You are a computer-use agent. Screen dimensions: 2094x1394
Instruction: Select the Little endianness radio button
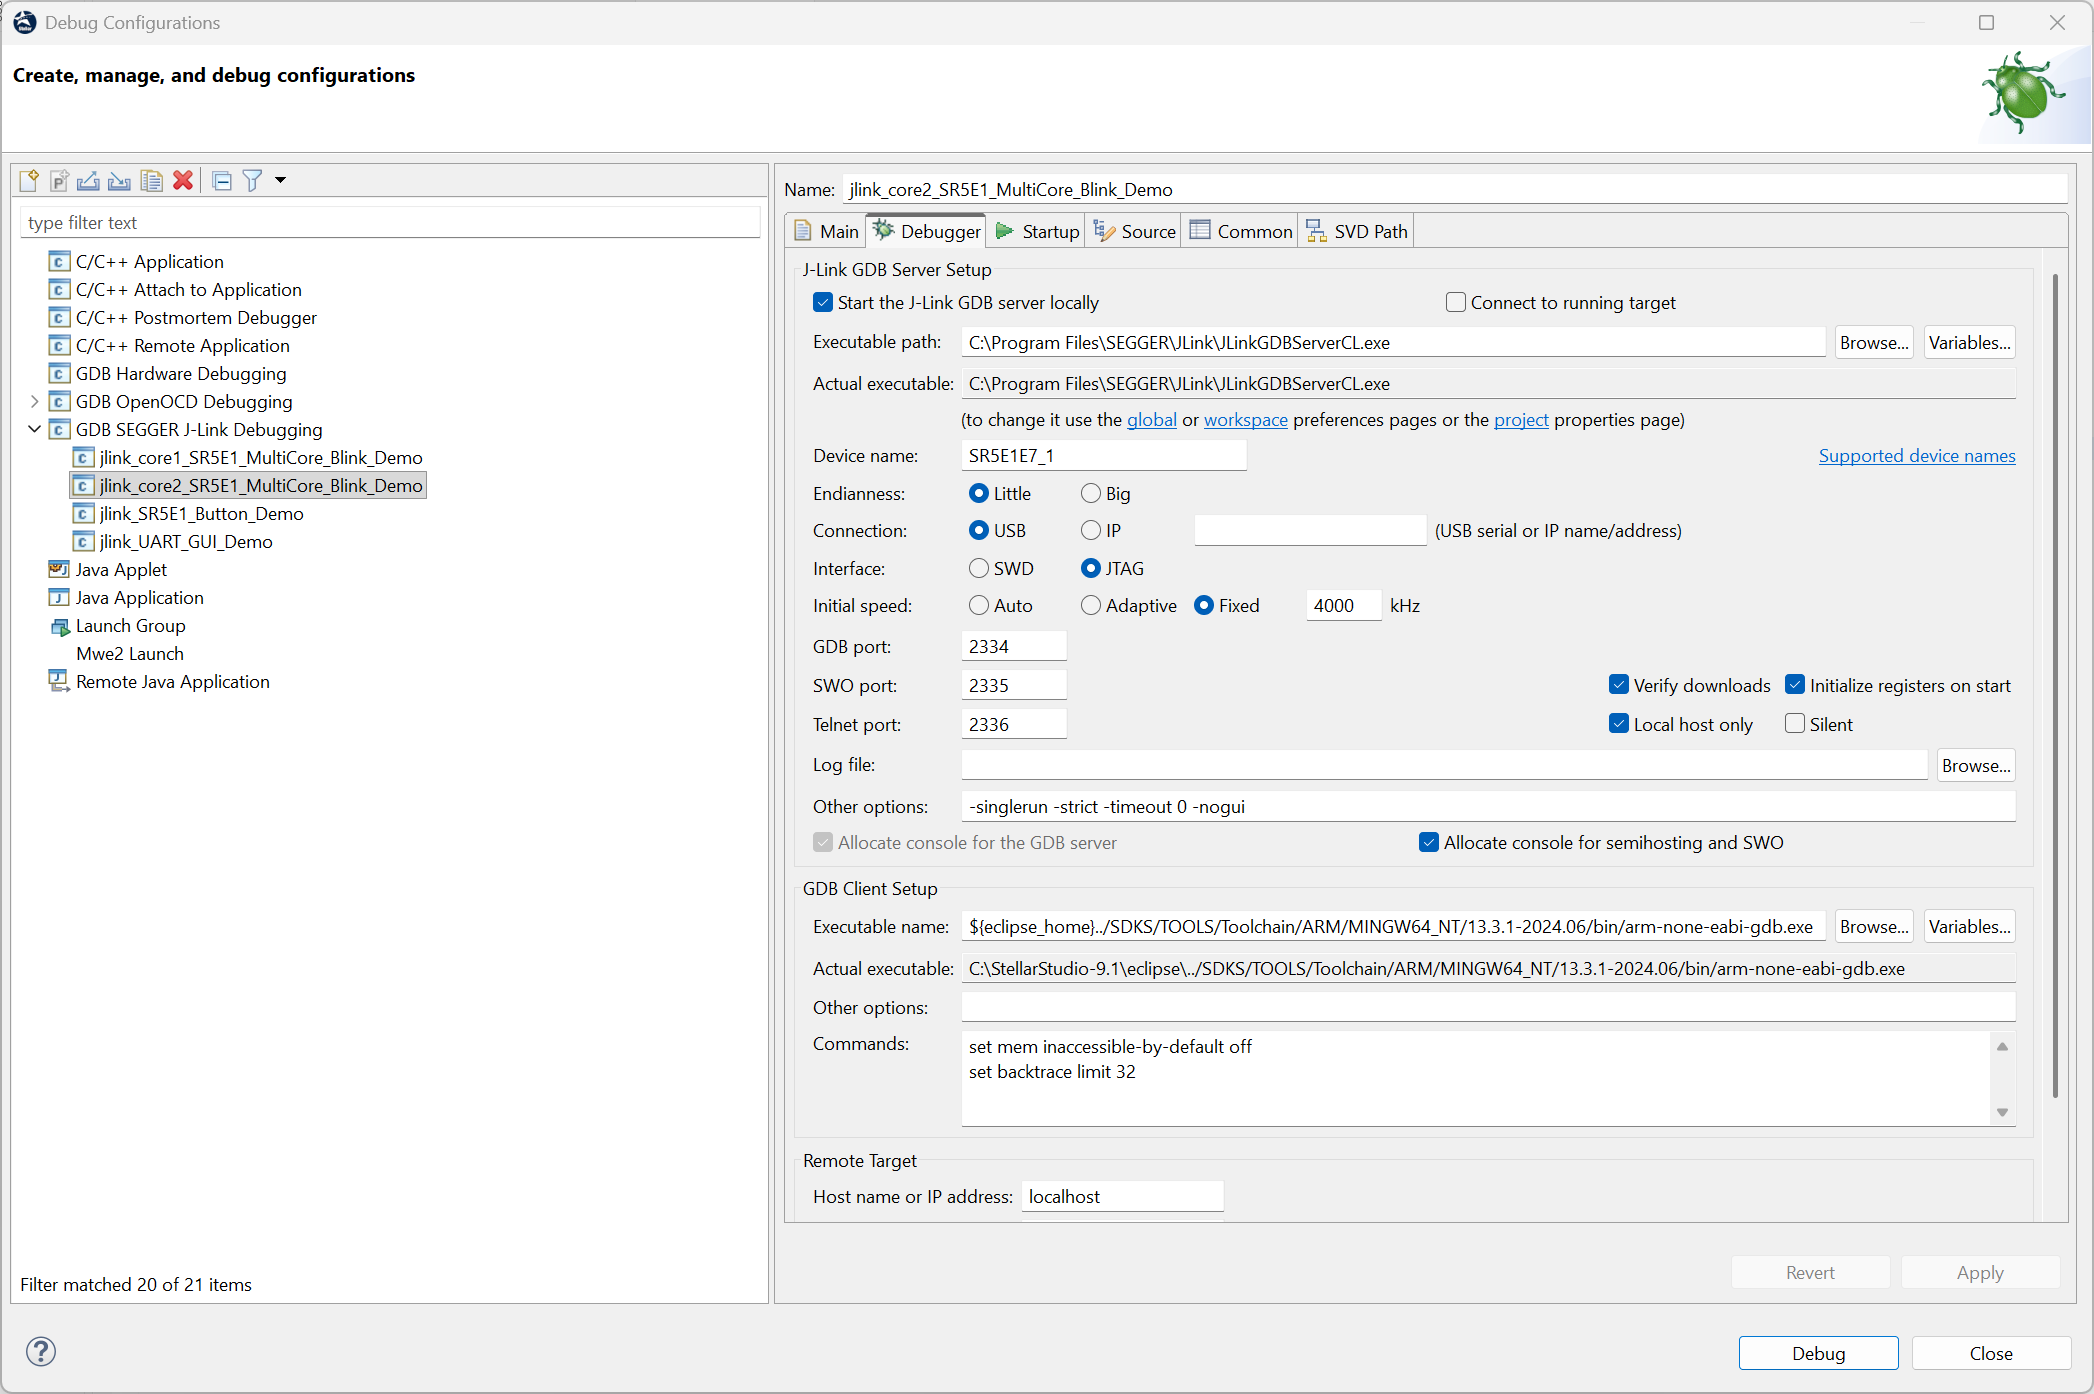[979, 494]
